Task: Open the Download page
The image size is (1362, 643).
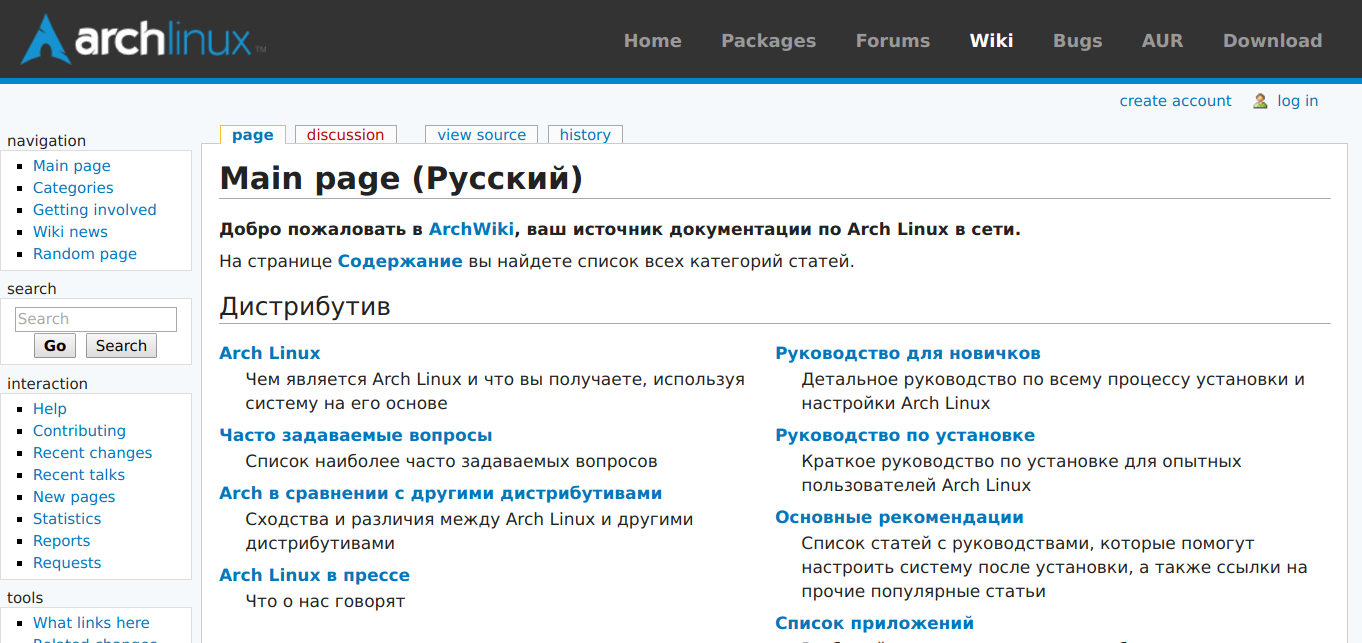Action: pos(1272,41)
